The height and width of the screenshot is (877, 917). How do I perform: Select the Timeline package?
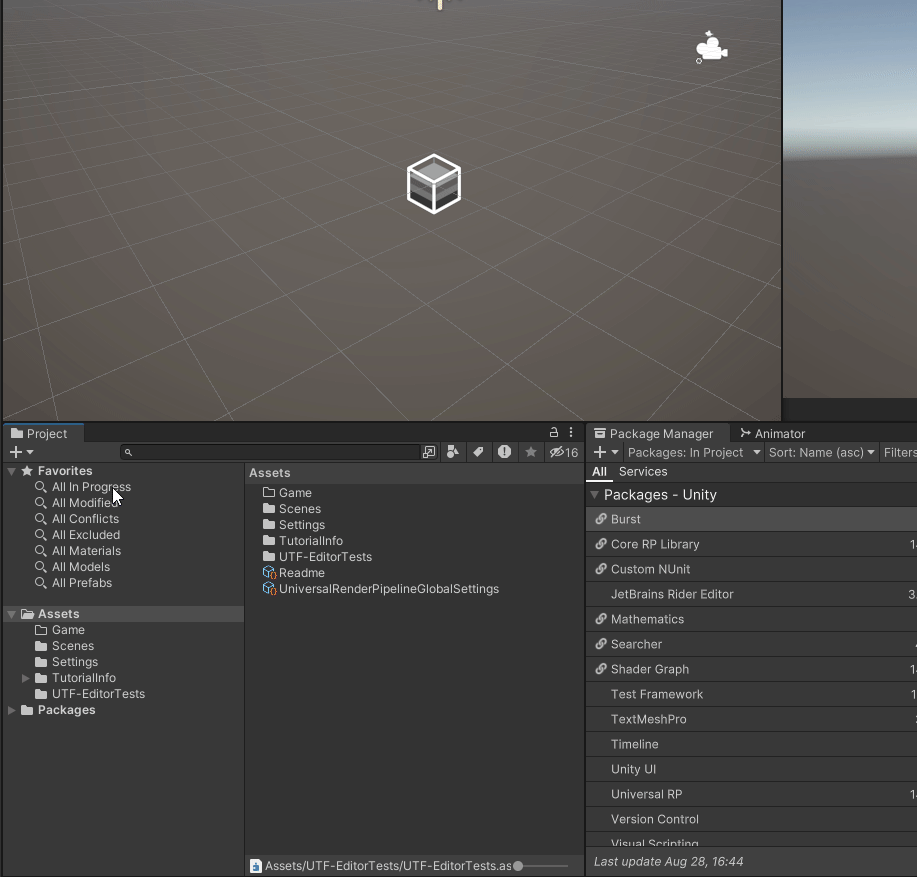(x=751, y=744)
